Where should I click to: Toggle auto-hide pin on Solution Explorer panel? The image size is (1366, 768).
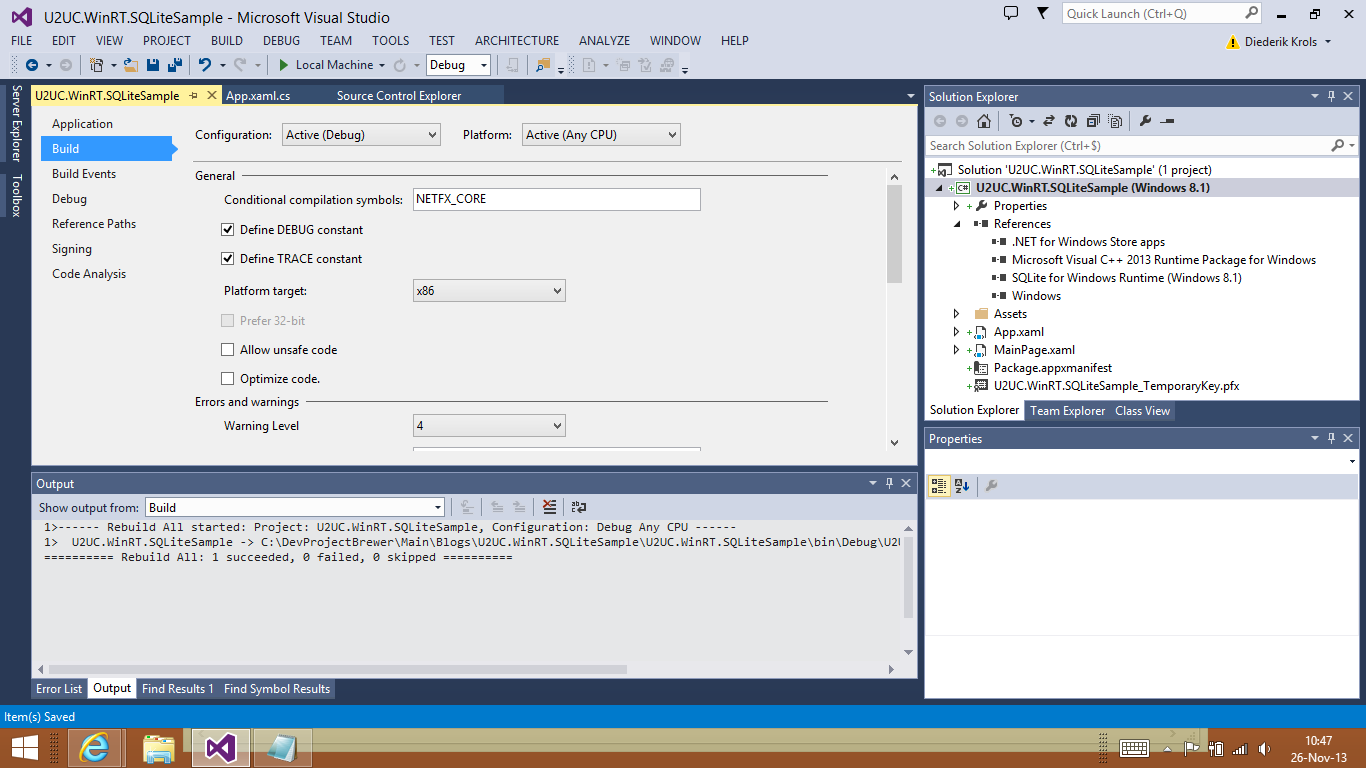[x=1331, y=96]
